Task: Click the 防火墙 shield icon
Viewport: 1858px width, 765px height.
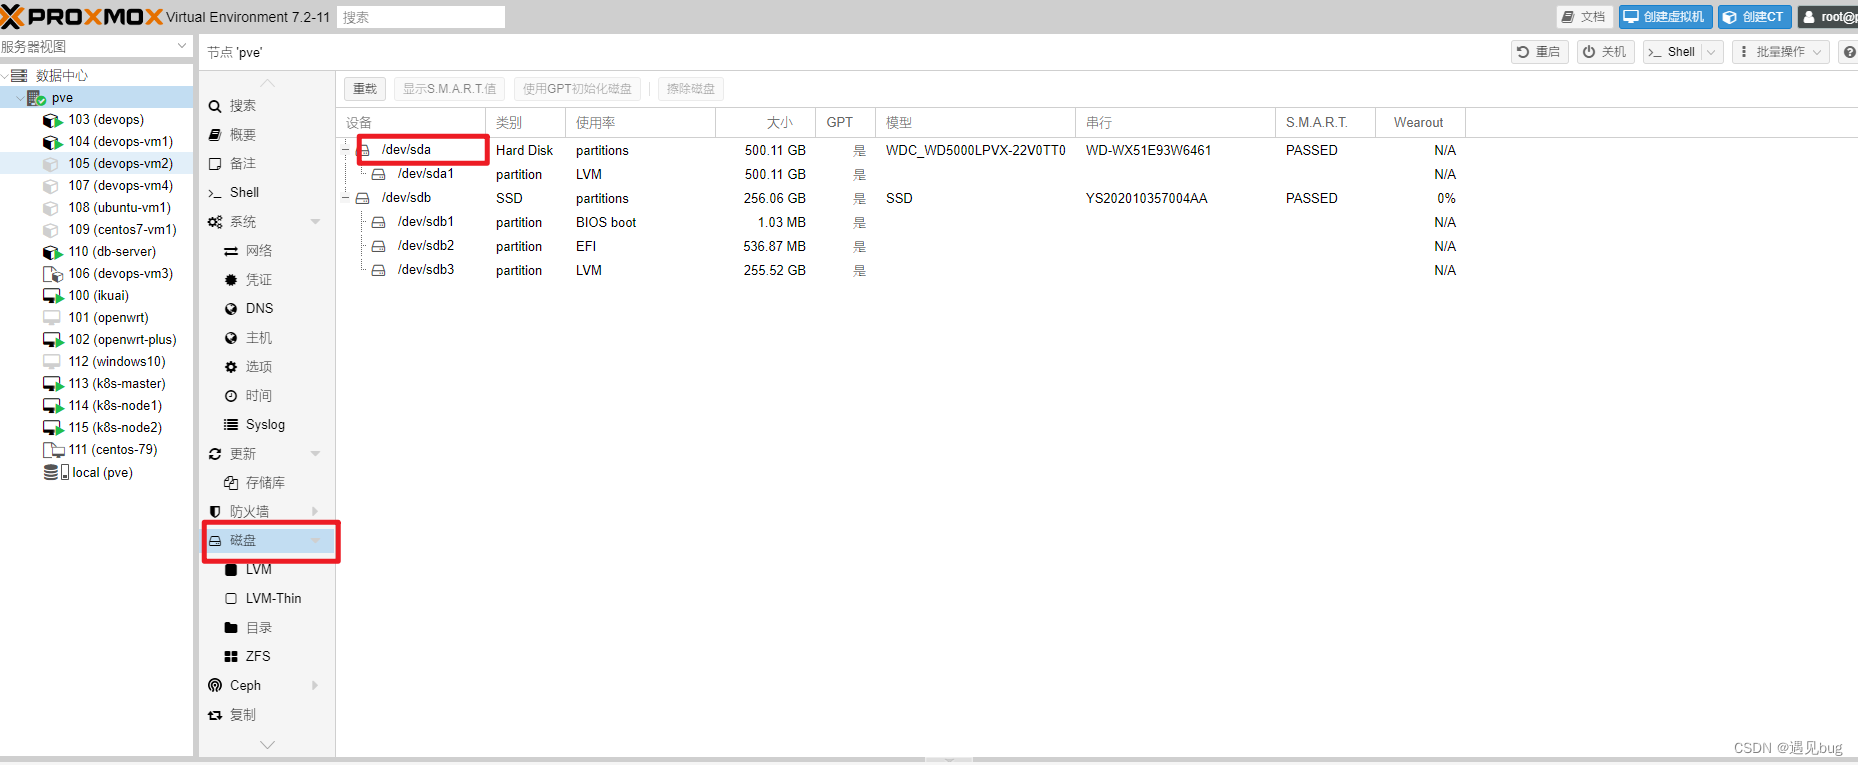Action: 215,512
